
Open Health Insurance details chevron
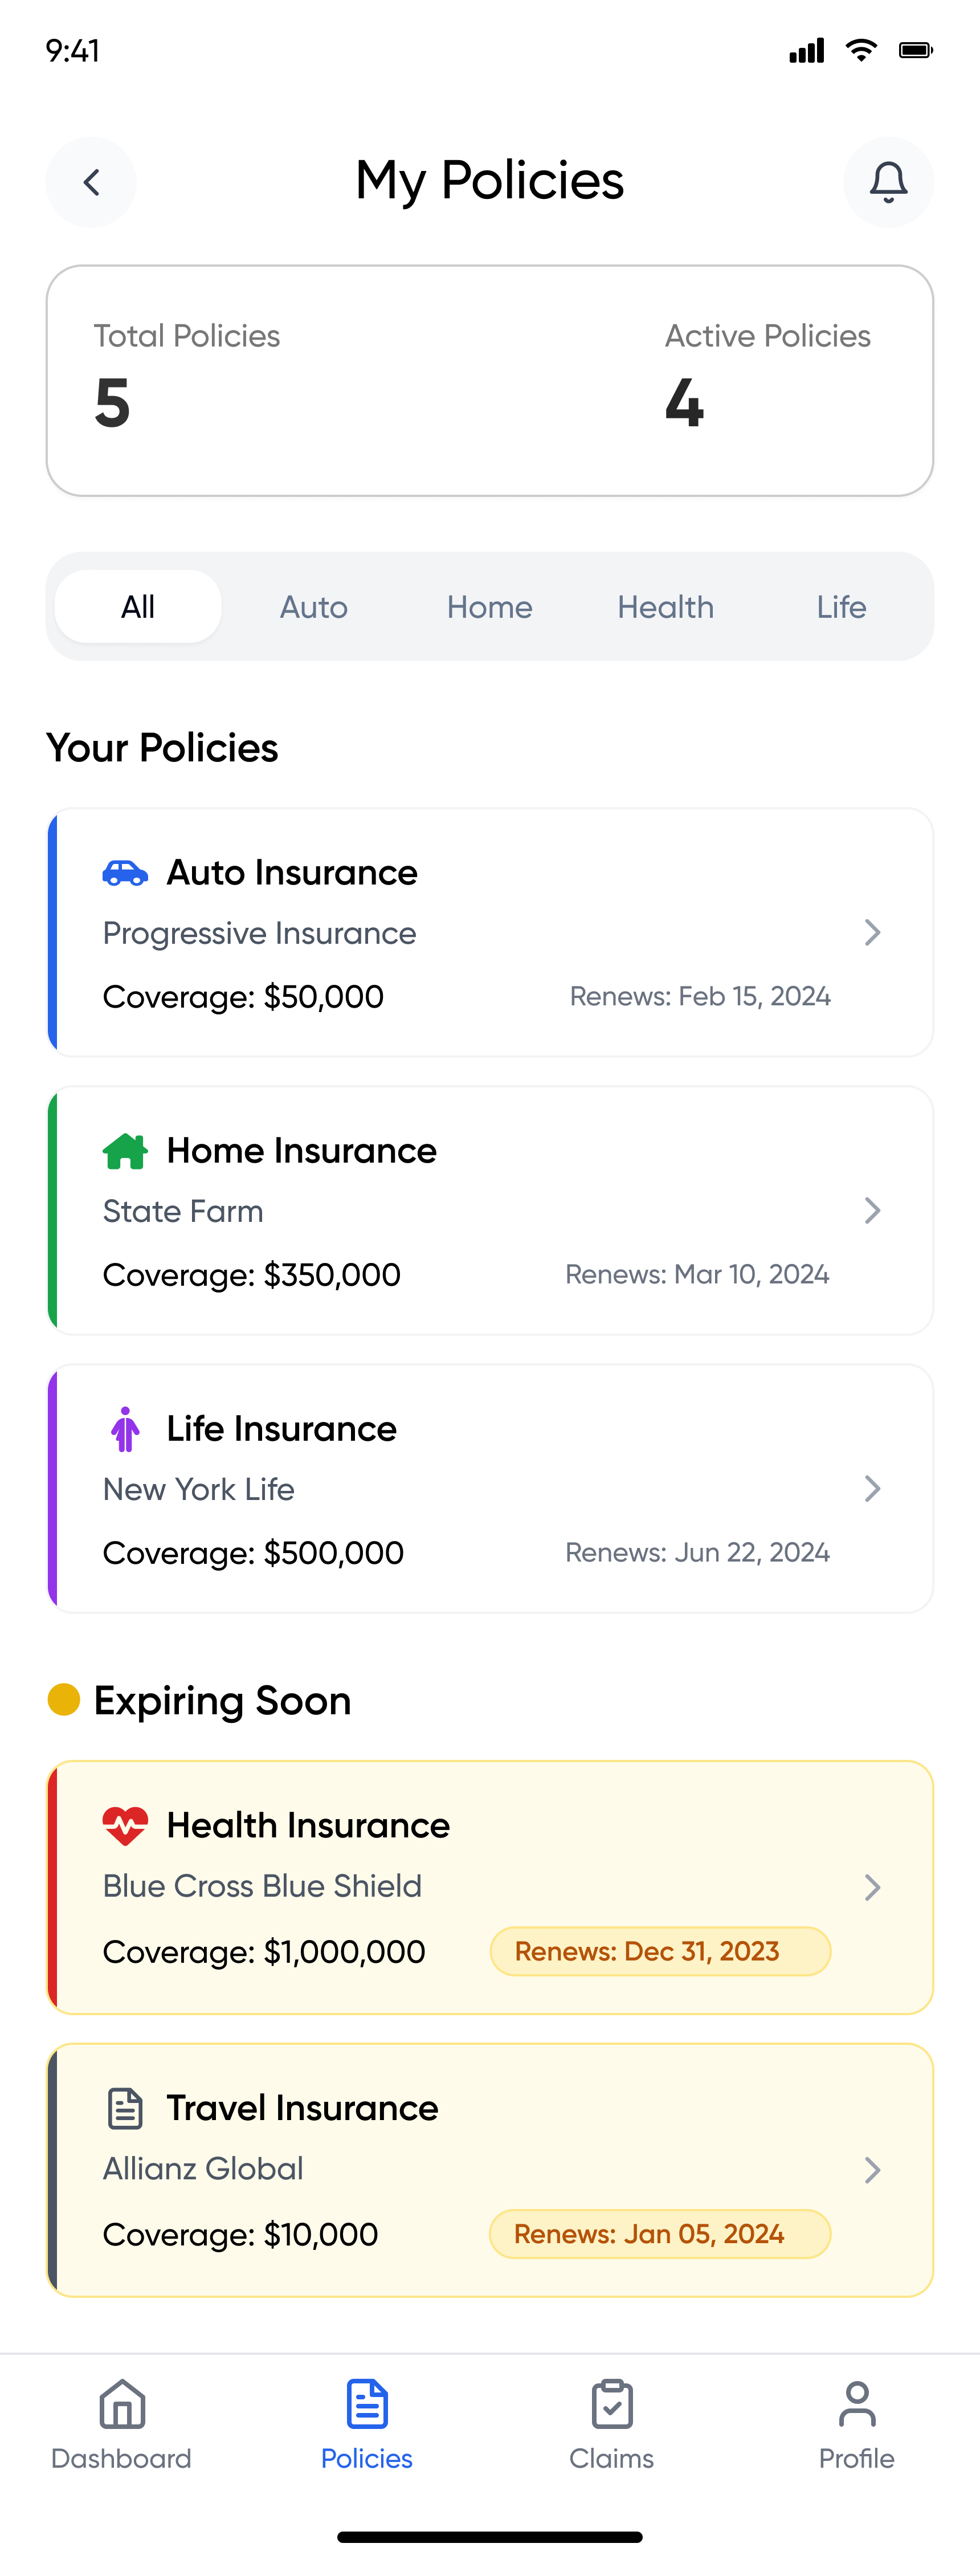[872, 1887]
